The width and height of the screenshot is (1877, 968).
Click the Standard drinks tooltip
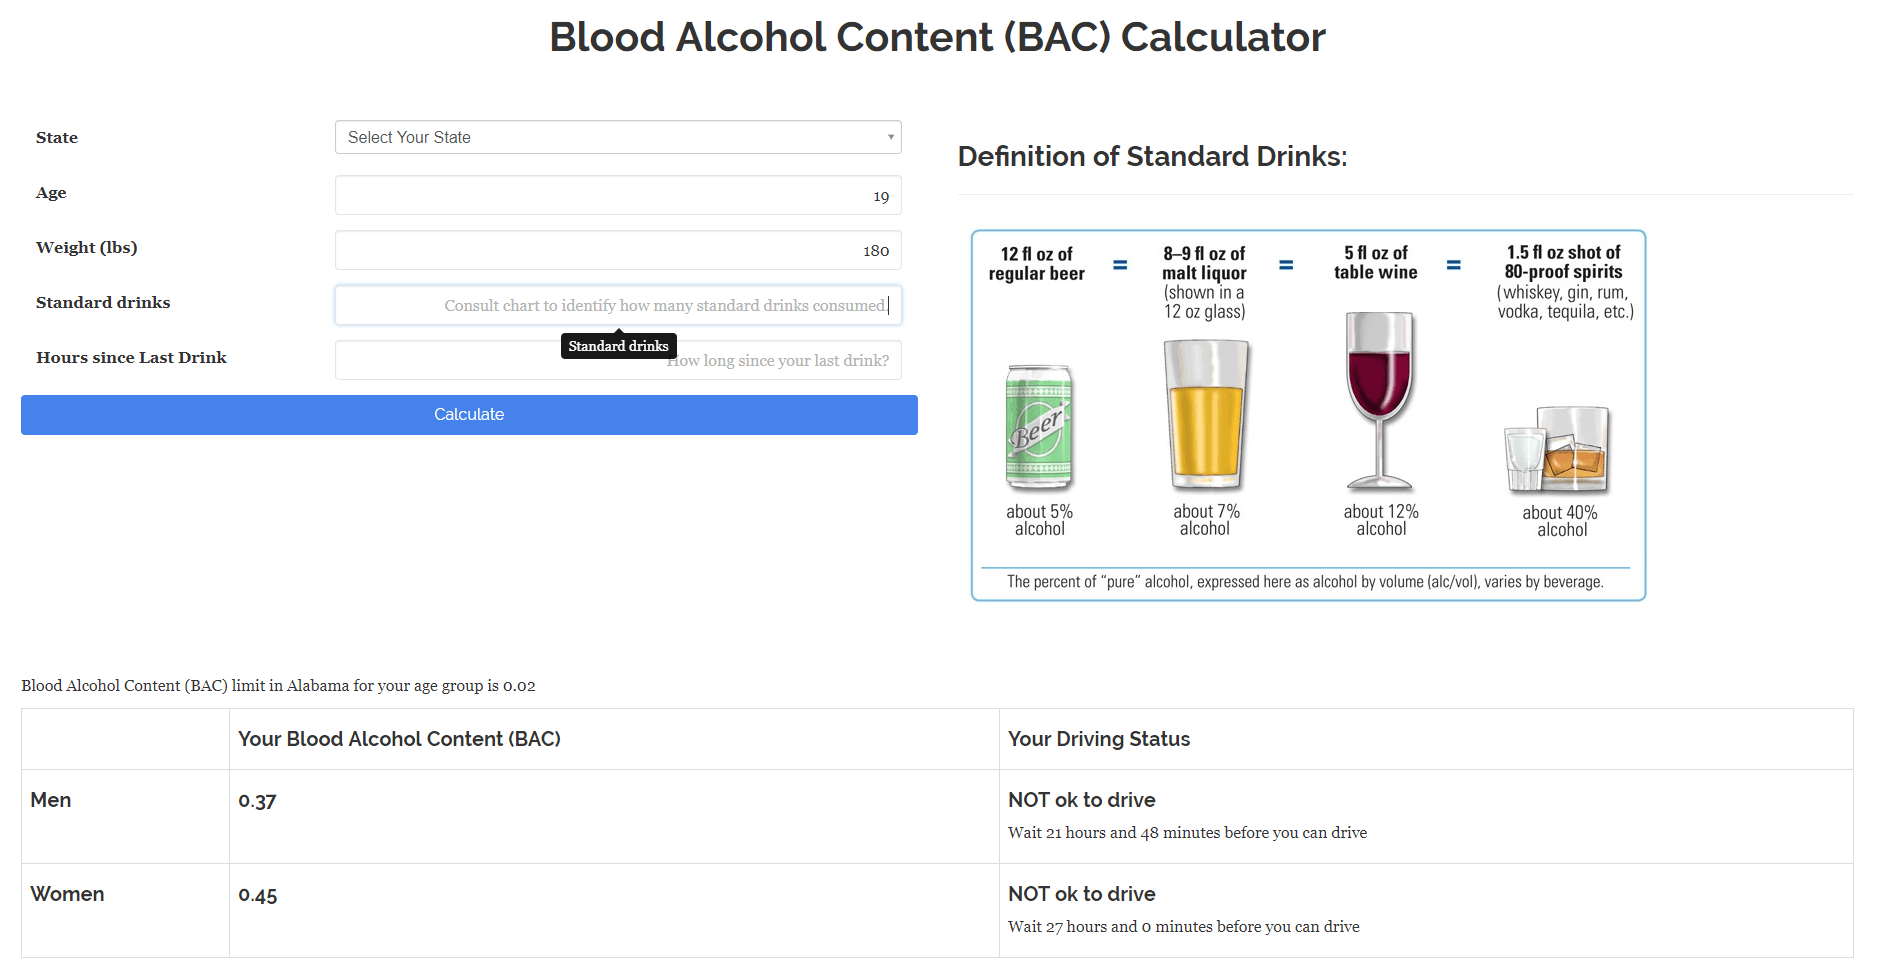[618, 346]
